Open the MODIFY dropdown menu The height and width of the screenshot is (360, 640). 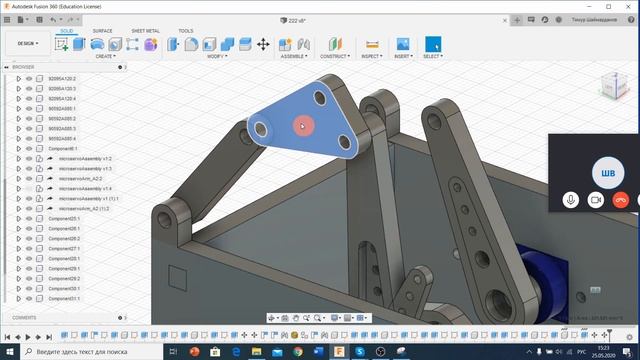pyautogui.click(x=217, y=56)
